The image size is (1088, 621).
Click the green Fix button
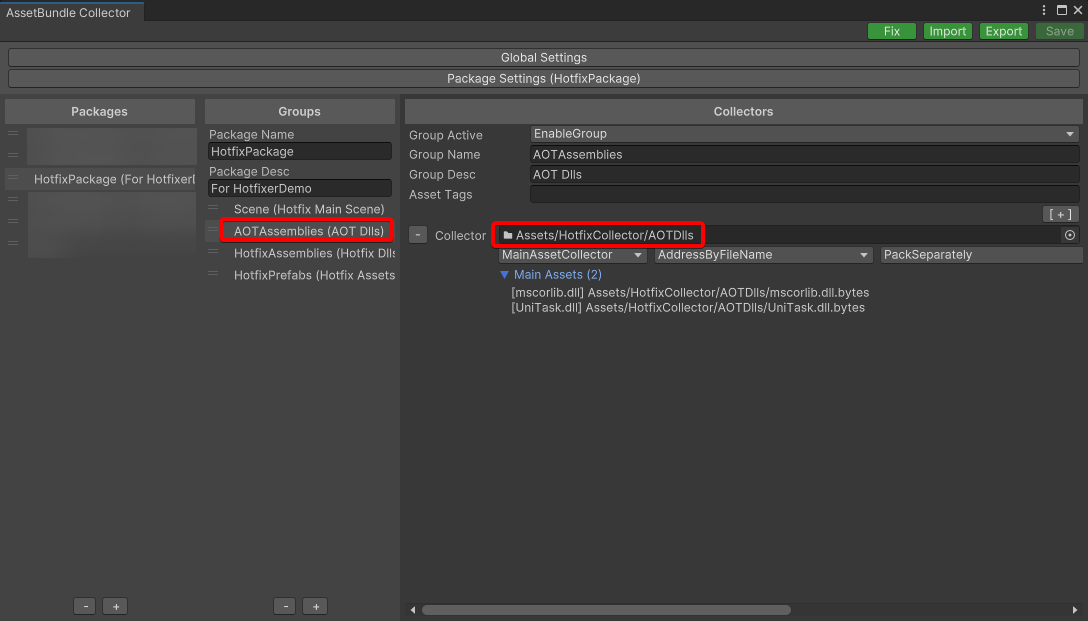(x=891, y=31)
